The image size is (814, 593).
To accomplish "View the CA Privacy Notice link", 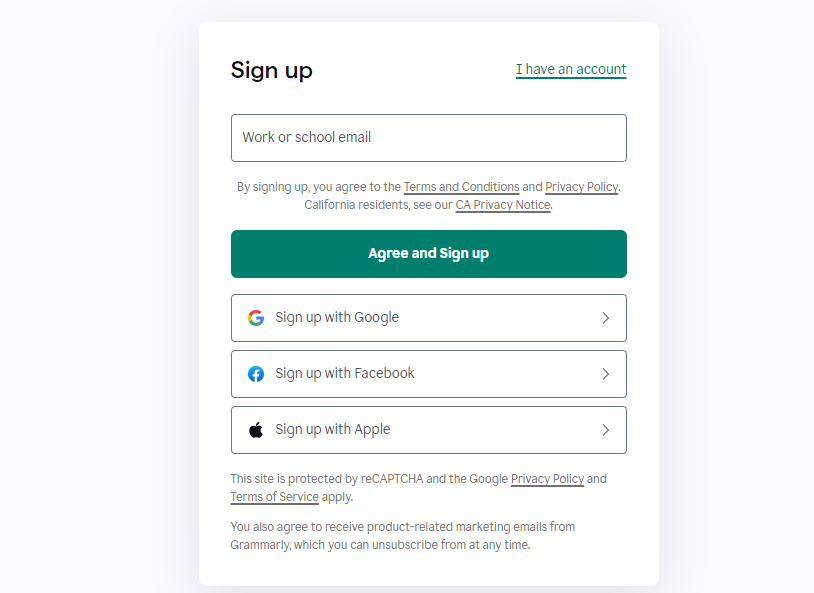I will click(503, 205).
